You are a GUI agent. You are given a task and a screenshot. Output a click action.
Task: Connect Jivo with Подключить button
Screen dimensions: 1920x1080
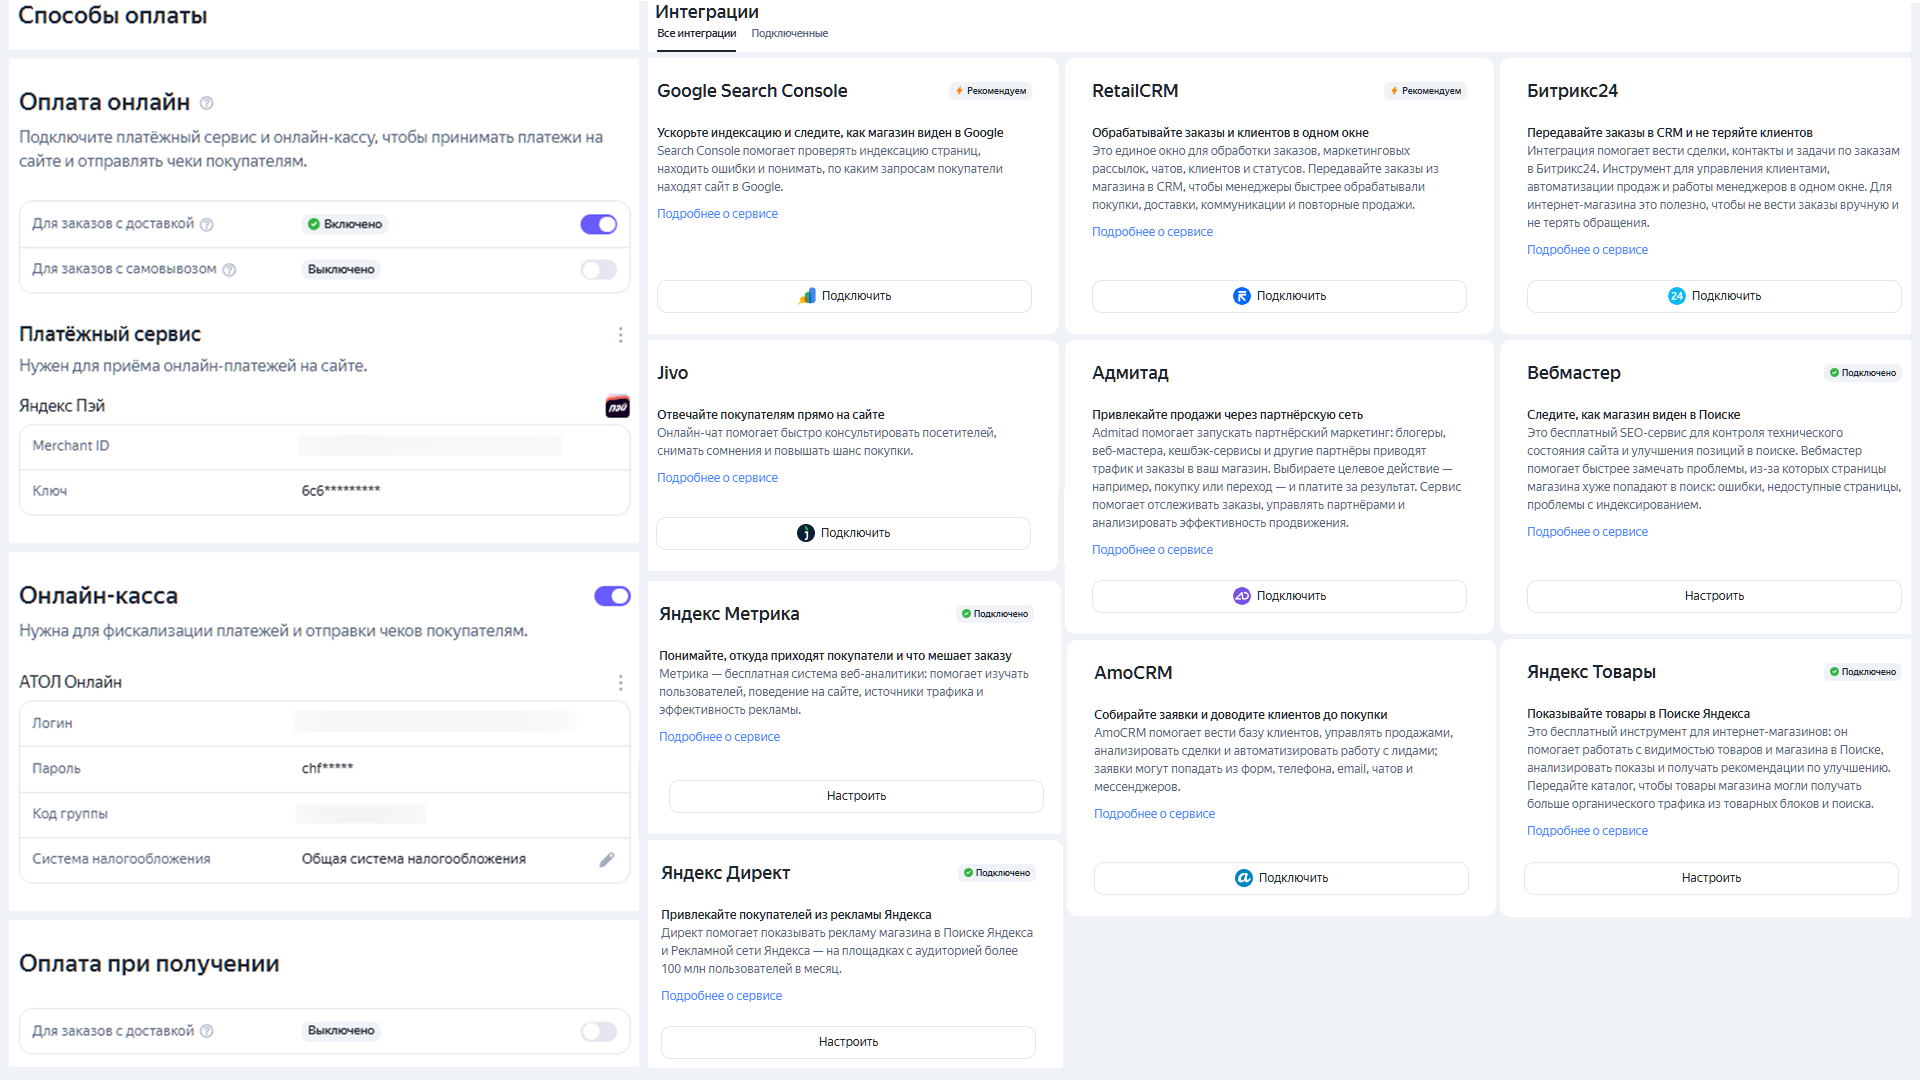[x=843, y=533]
